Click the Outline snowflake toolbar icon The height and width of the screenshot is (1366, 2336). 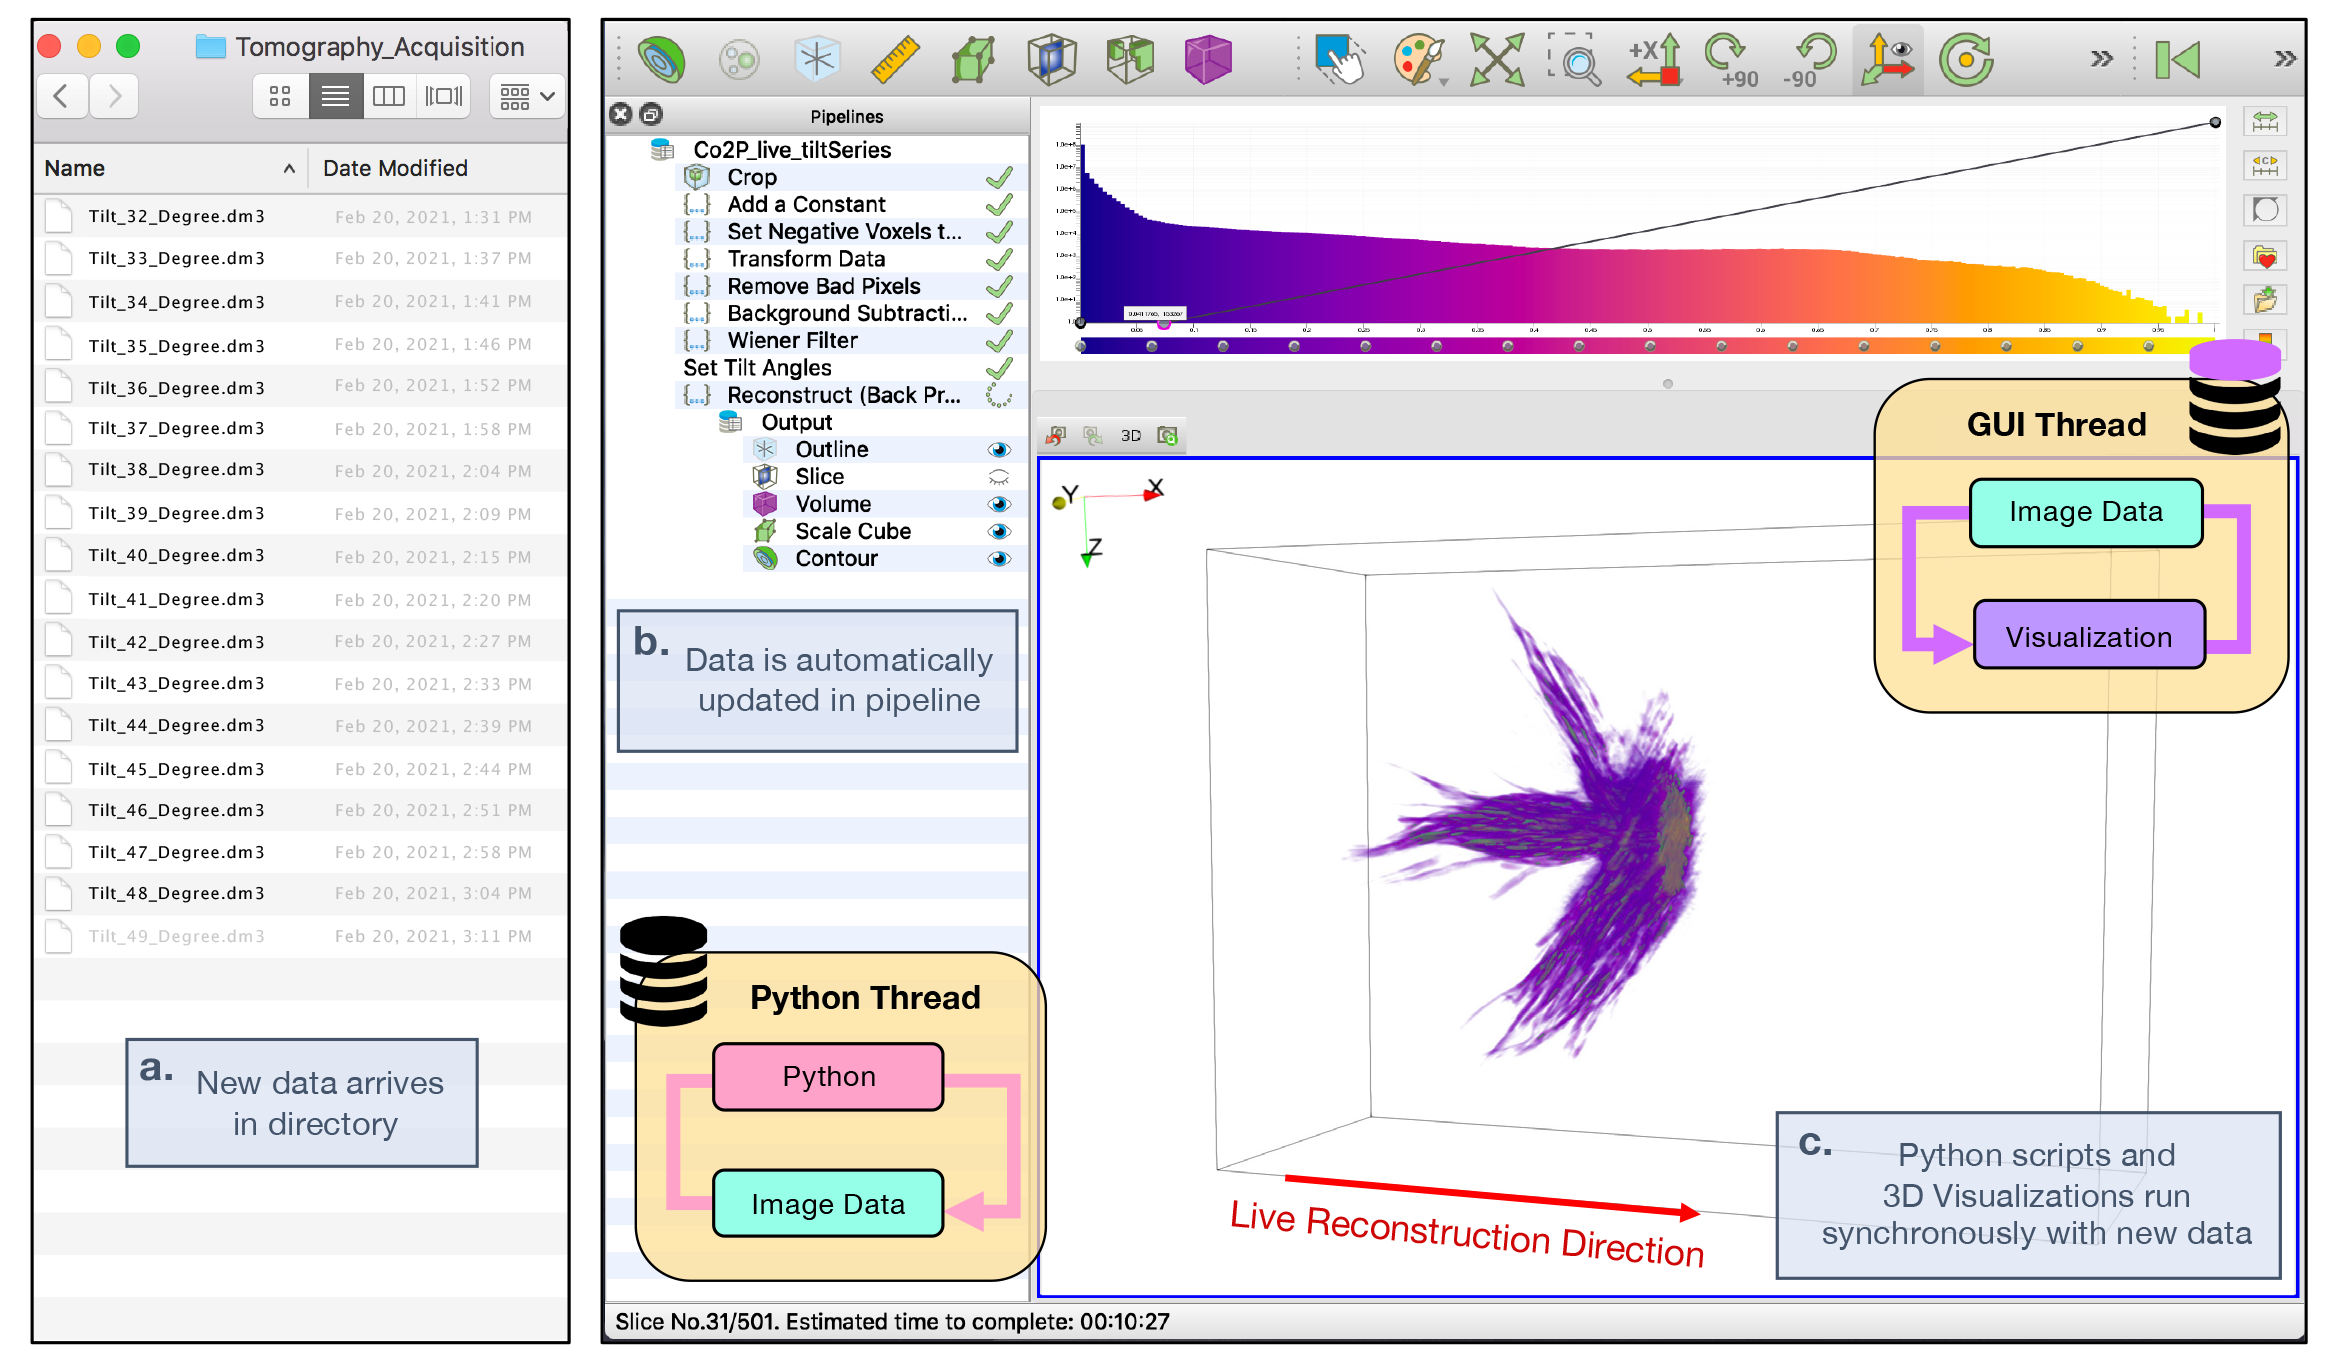tap(817, 60)
